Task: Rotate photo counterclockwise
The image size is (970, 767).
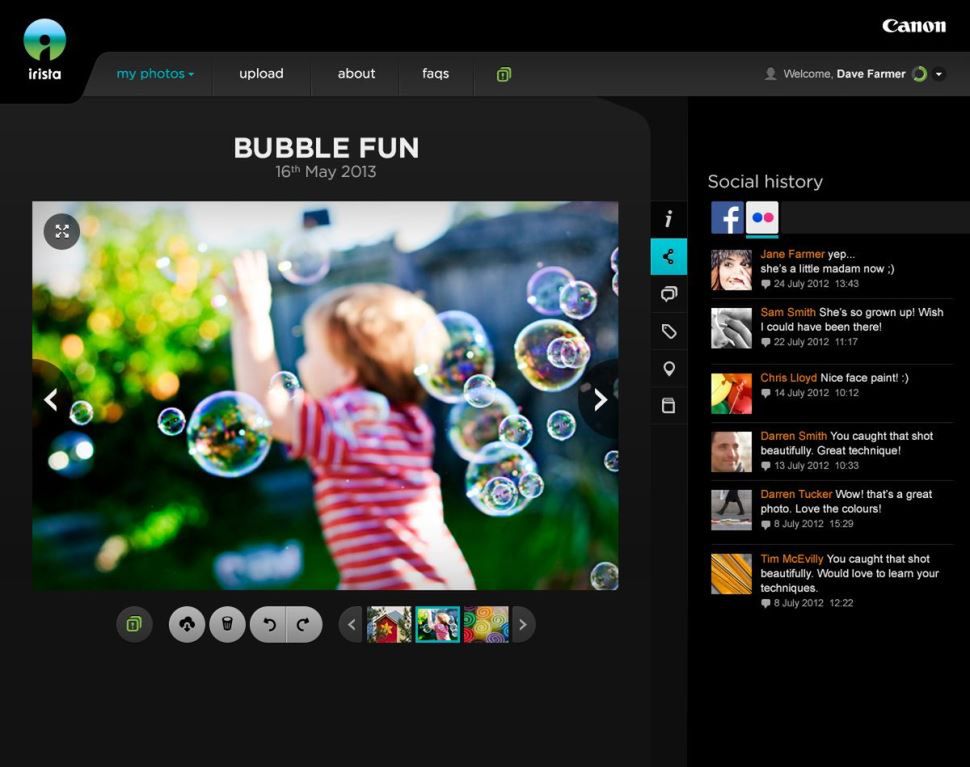Action: pos(268,625)
